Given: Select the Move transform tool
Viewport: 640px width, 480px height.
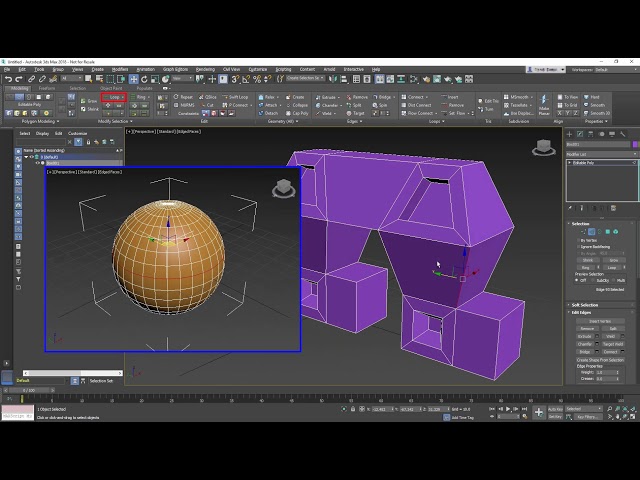Looking at the screenshot, I should 133,79.
